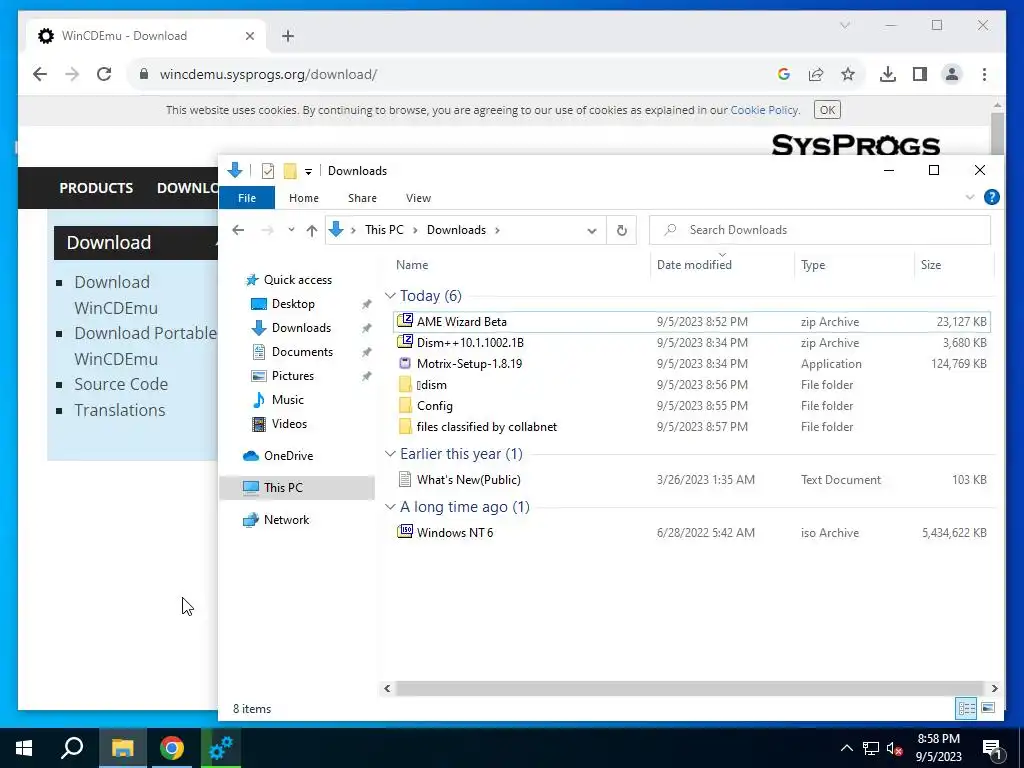1024x768 pixels.
Task: Switch to large thumbnails view icon
Action: (988, 708)
